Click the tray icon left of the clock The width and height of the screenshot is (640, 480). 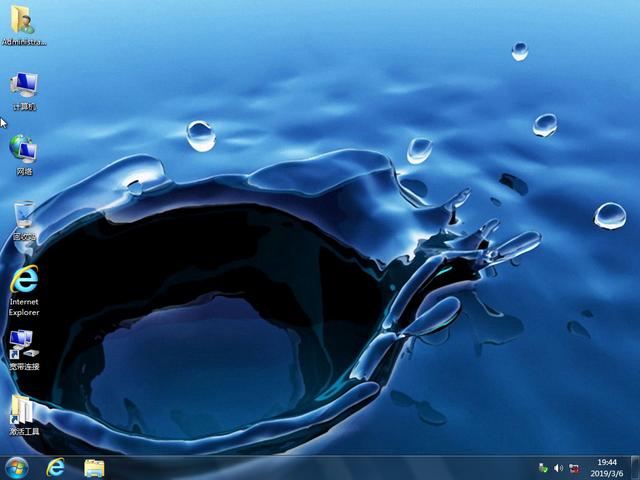pyautogui.click(x=574, y=468)
